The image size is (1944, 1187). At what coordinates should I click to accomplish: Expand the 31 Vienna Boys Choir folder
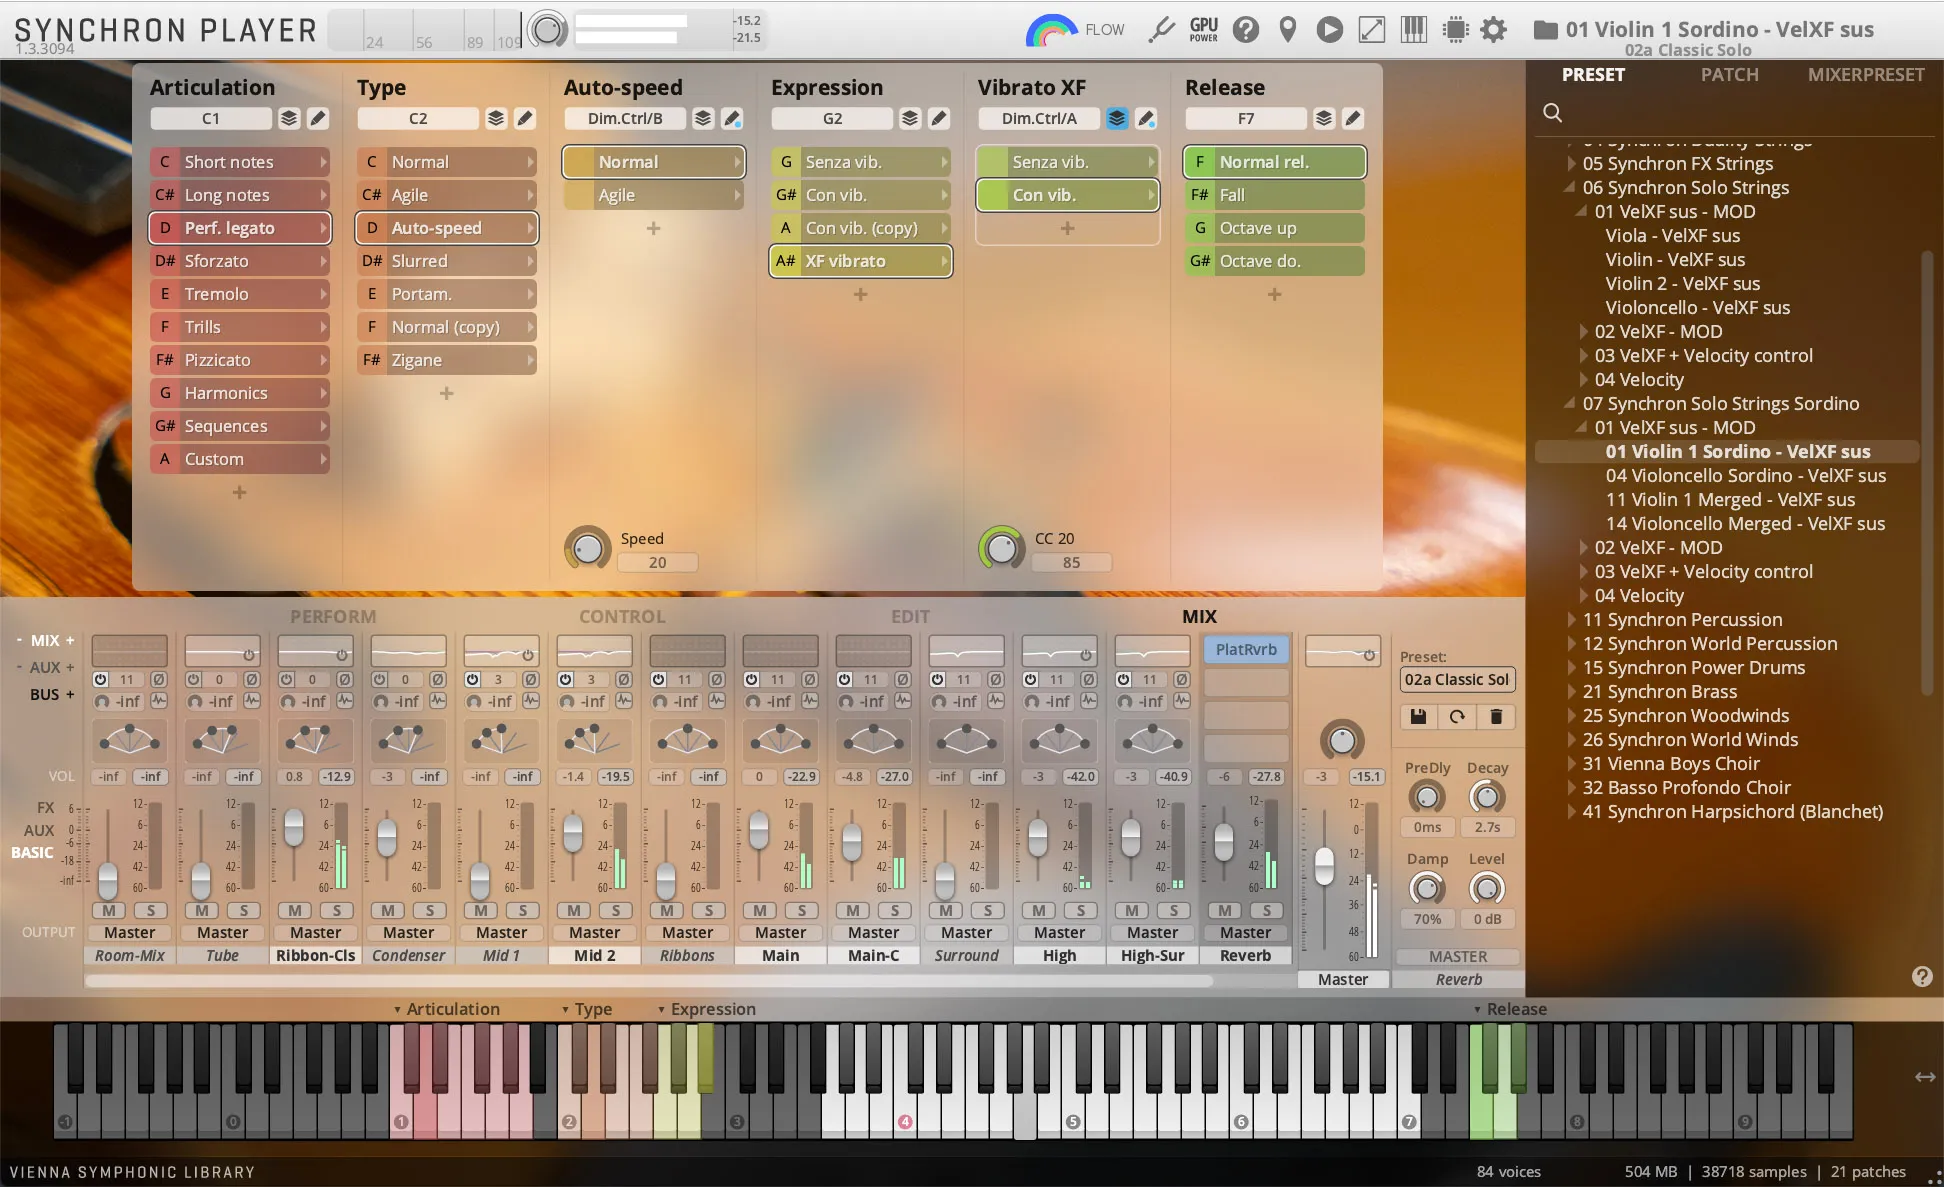coord(1571,764)
